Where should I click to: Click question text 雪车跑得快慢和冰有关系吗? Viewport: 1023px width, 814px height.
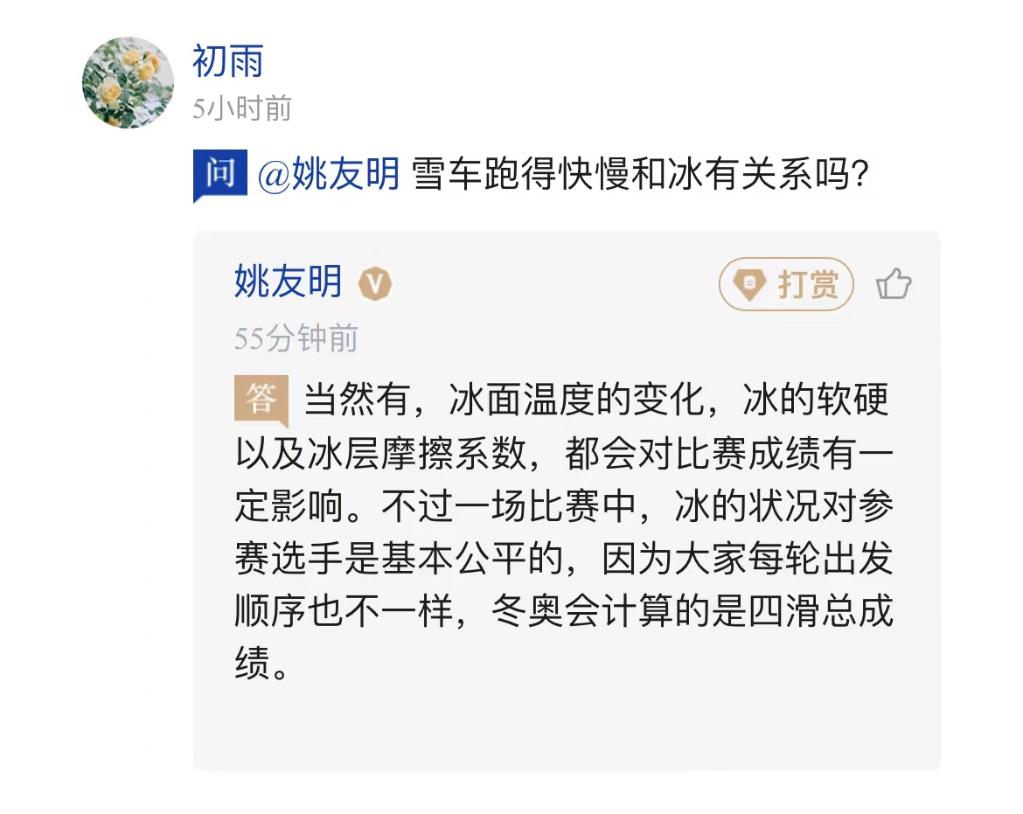tap(640, 175)
